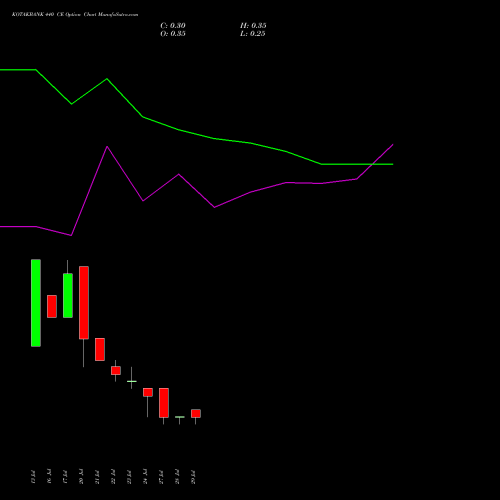Select the tall green candle at chart start

pyautogui.click(x=36, y=303)
